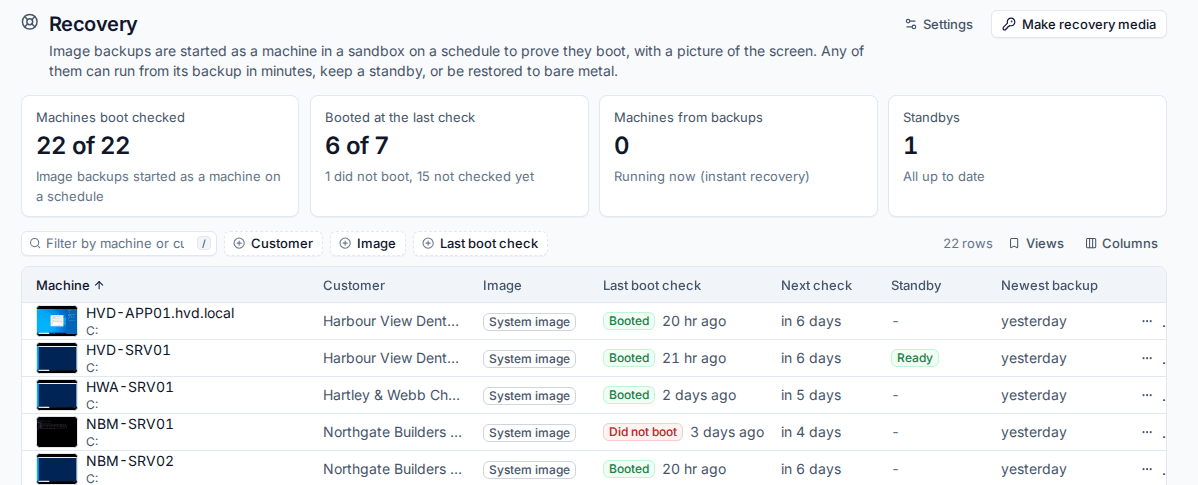Screen dimensions: 1198x485
Task: Click the Did not boot badge for NBM-SRV01
Action: click(x=643, y=432)
